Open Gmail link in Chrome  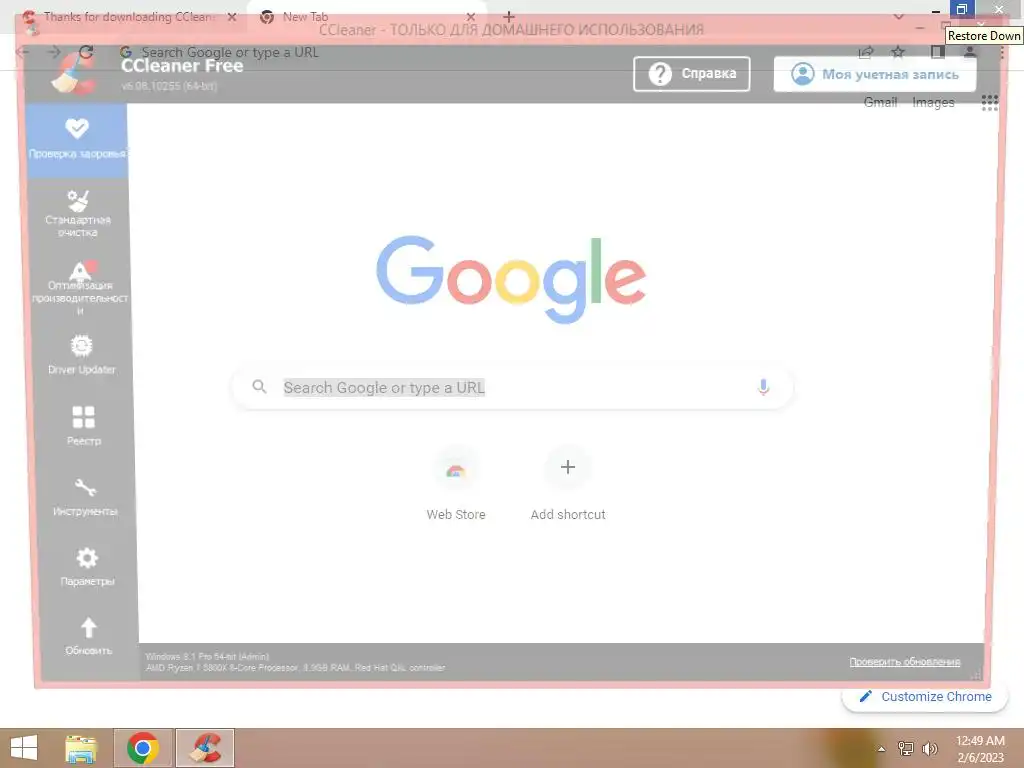tap(880, 103)
